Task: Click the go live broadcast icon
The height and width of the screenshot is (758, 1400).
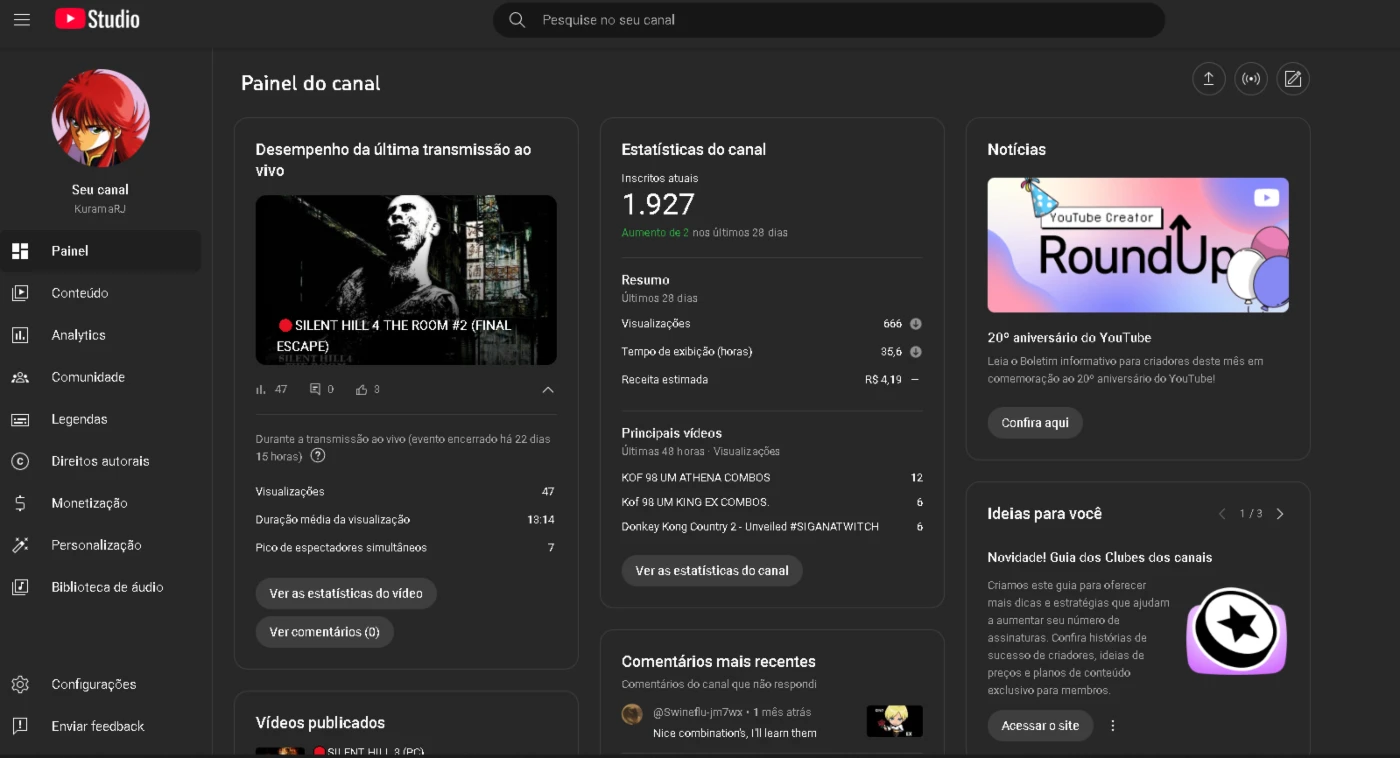Action: pyautogui.click(x=1251, y=79)
